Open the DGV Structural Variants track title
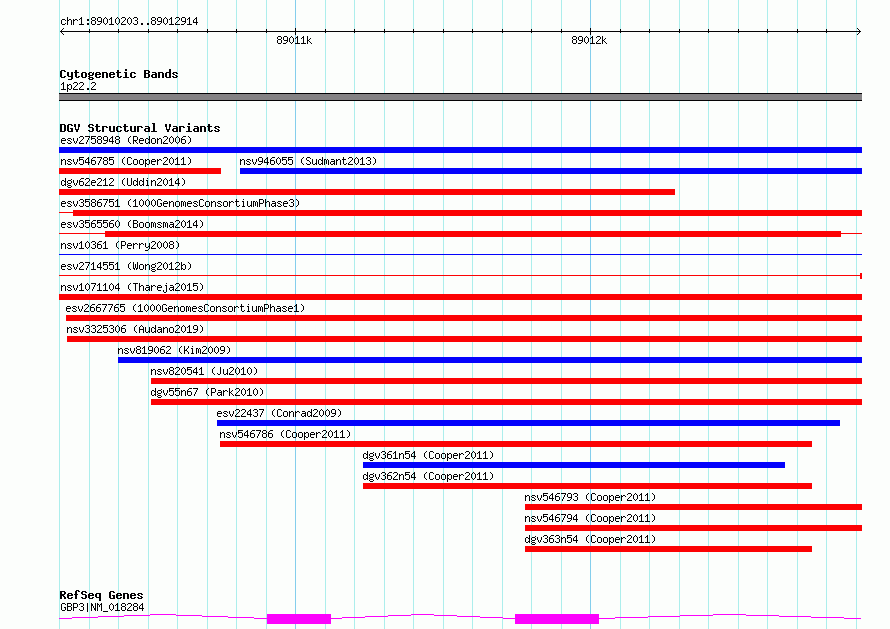This screenshot has width=890, height=629. [140, 128]
